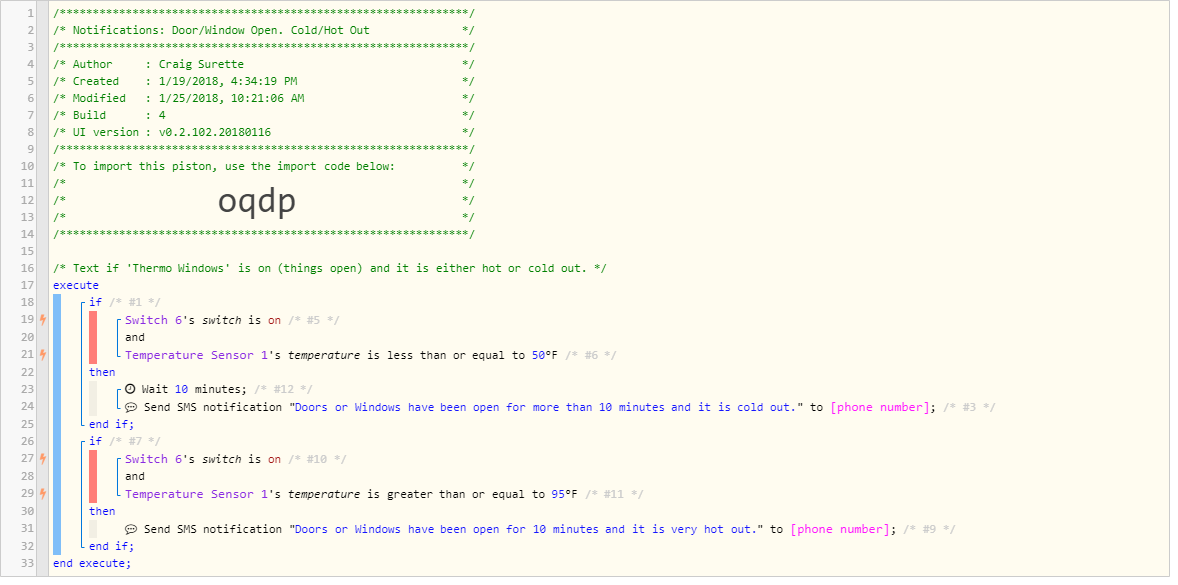The width and height of the screenshot is (1178, 585).
Task: Click the blue execute block bar on left
Action: point(57,424)
